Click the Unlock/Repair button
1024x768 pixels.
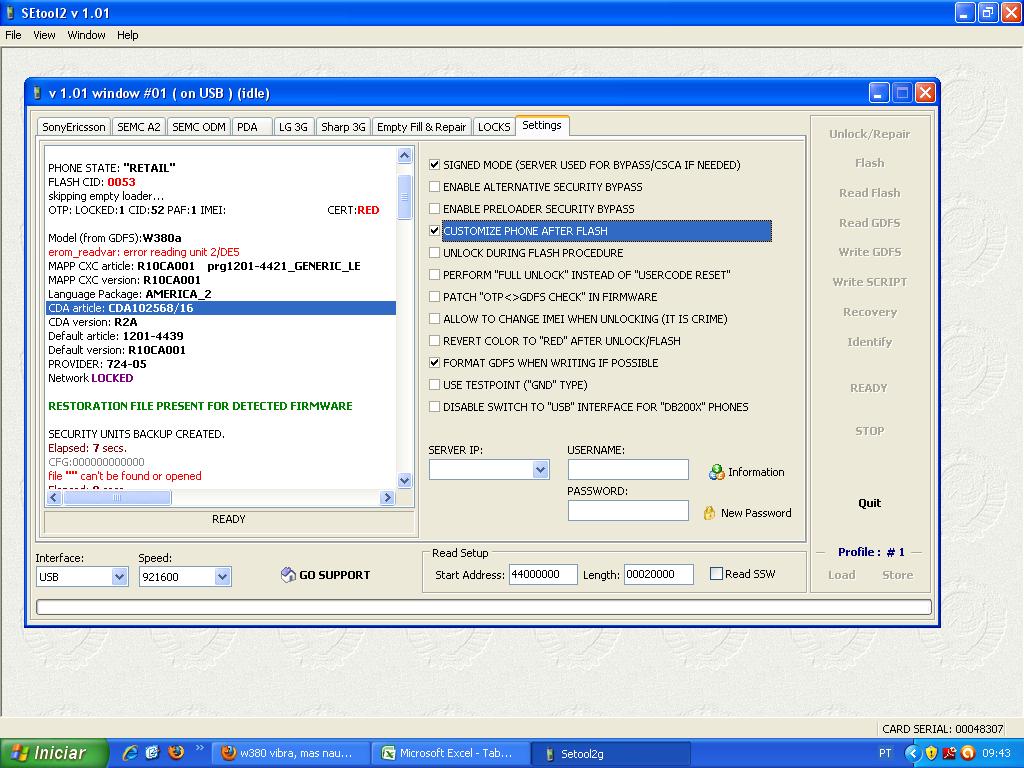click(869, 134)
